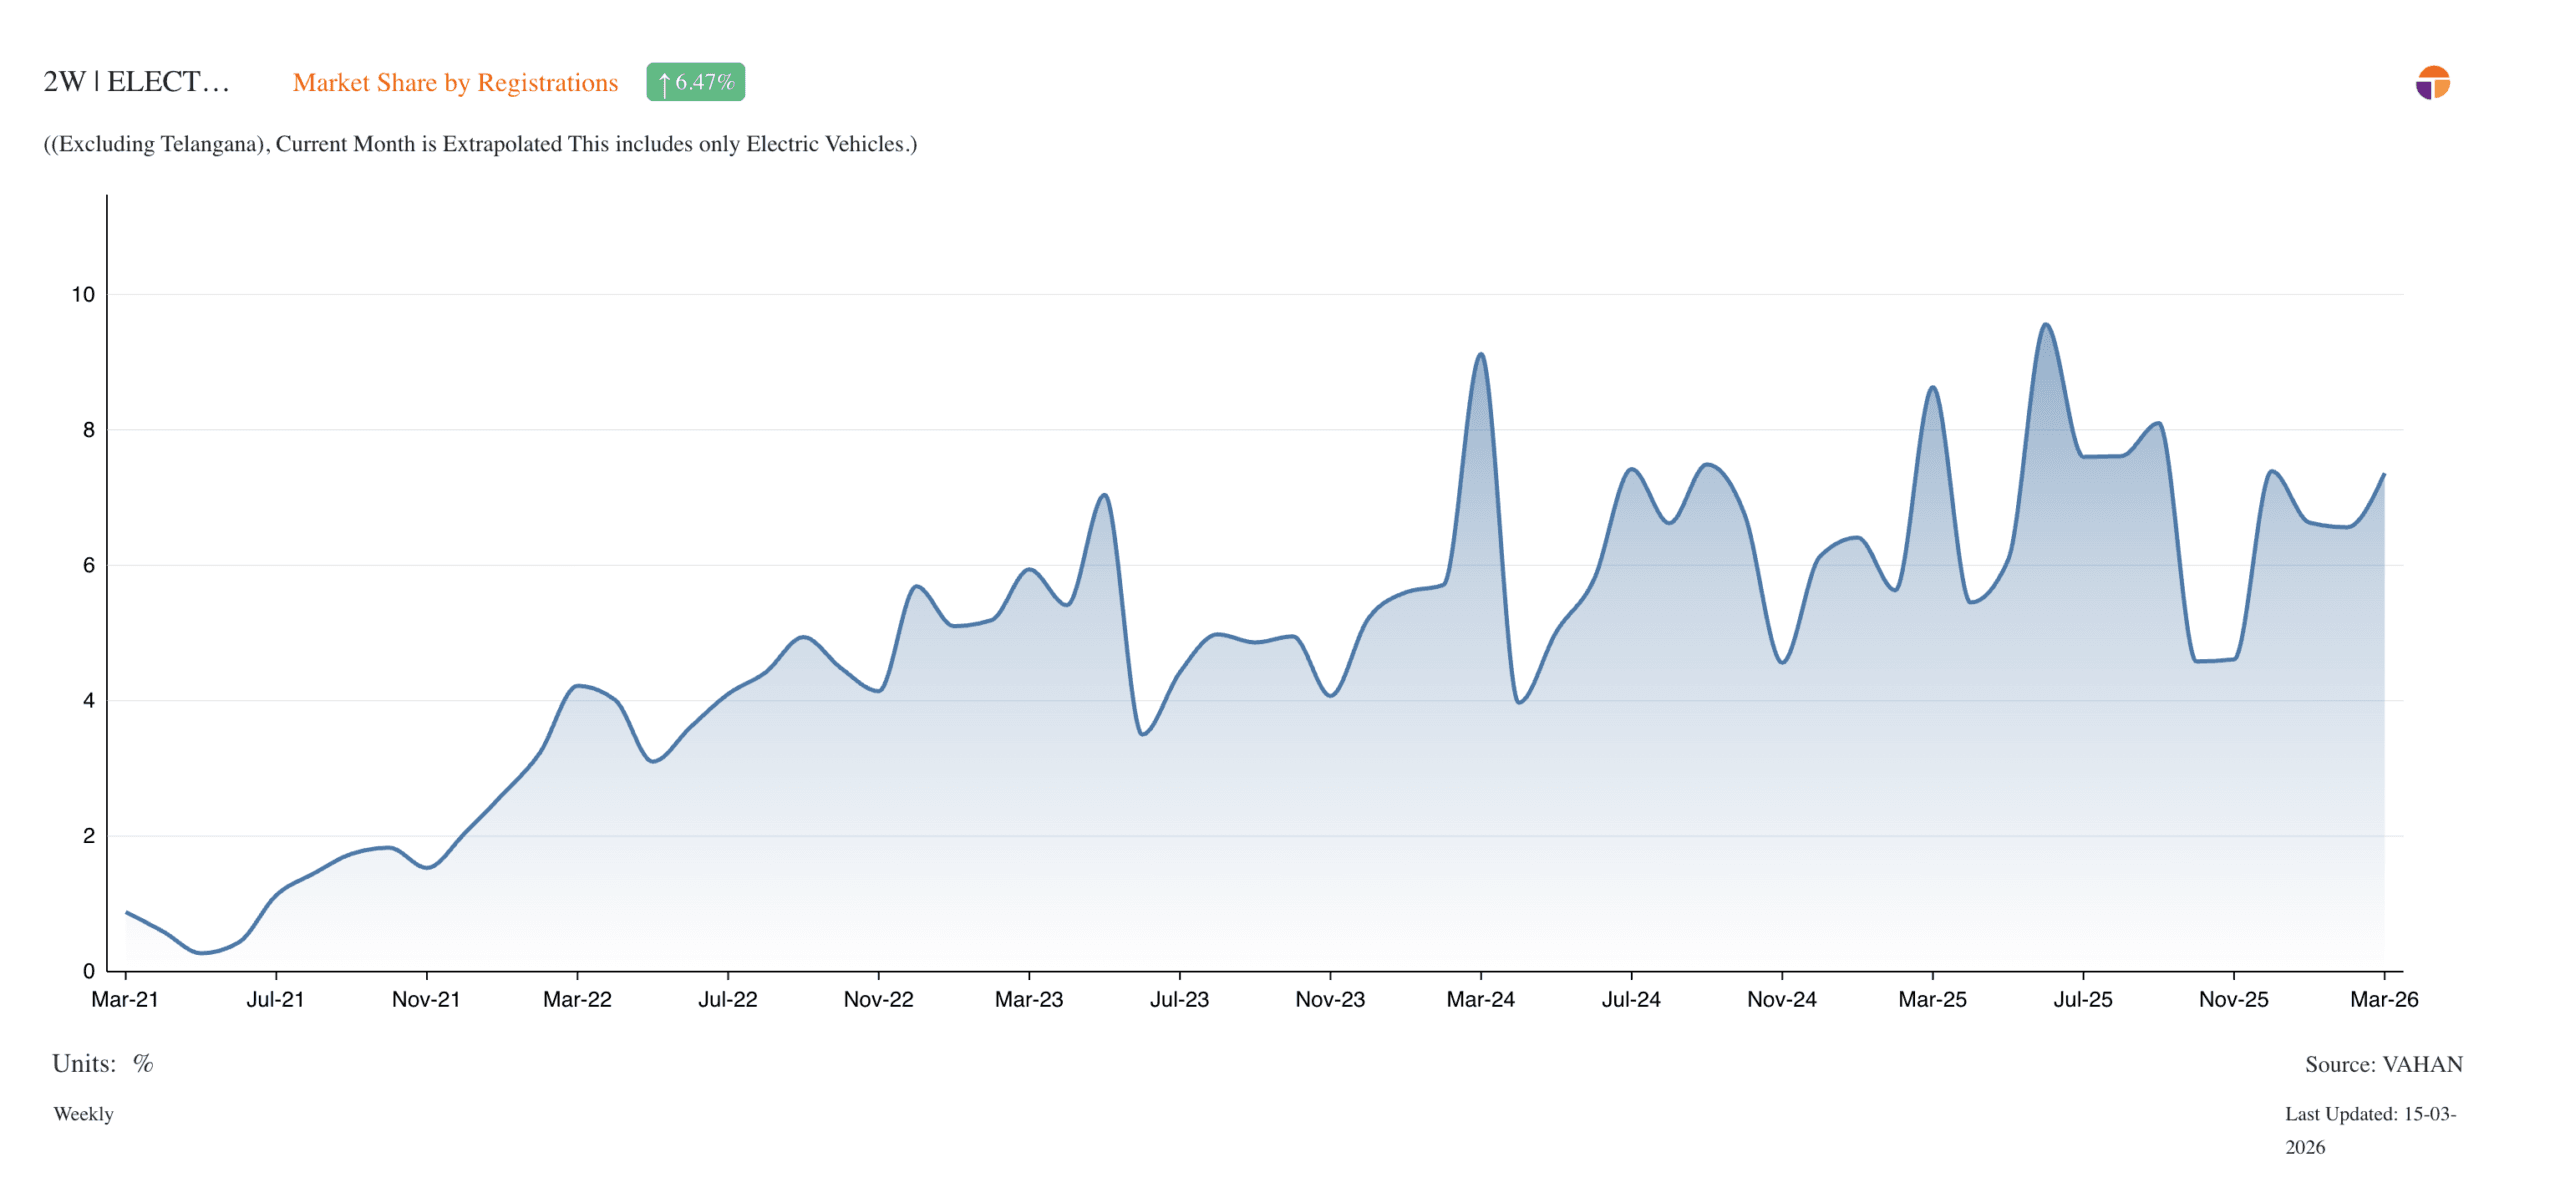Click the Units percent label
Viewport: 2560px width, 1188px height.
[103, 1062]
